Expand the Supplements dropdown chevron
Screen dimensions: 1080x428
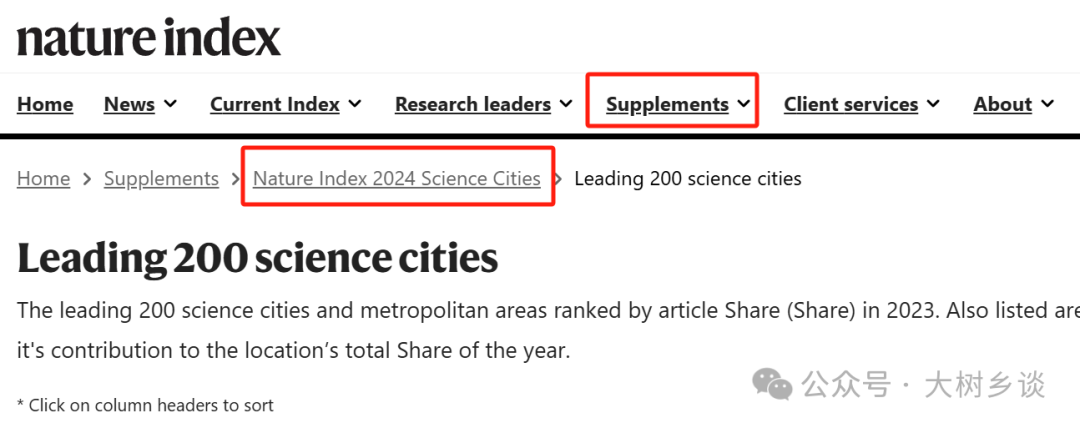pyautogui.click(x=743, y=103)
